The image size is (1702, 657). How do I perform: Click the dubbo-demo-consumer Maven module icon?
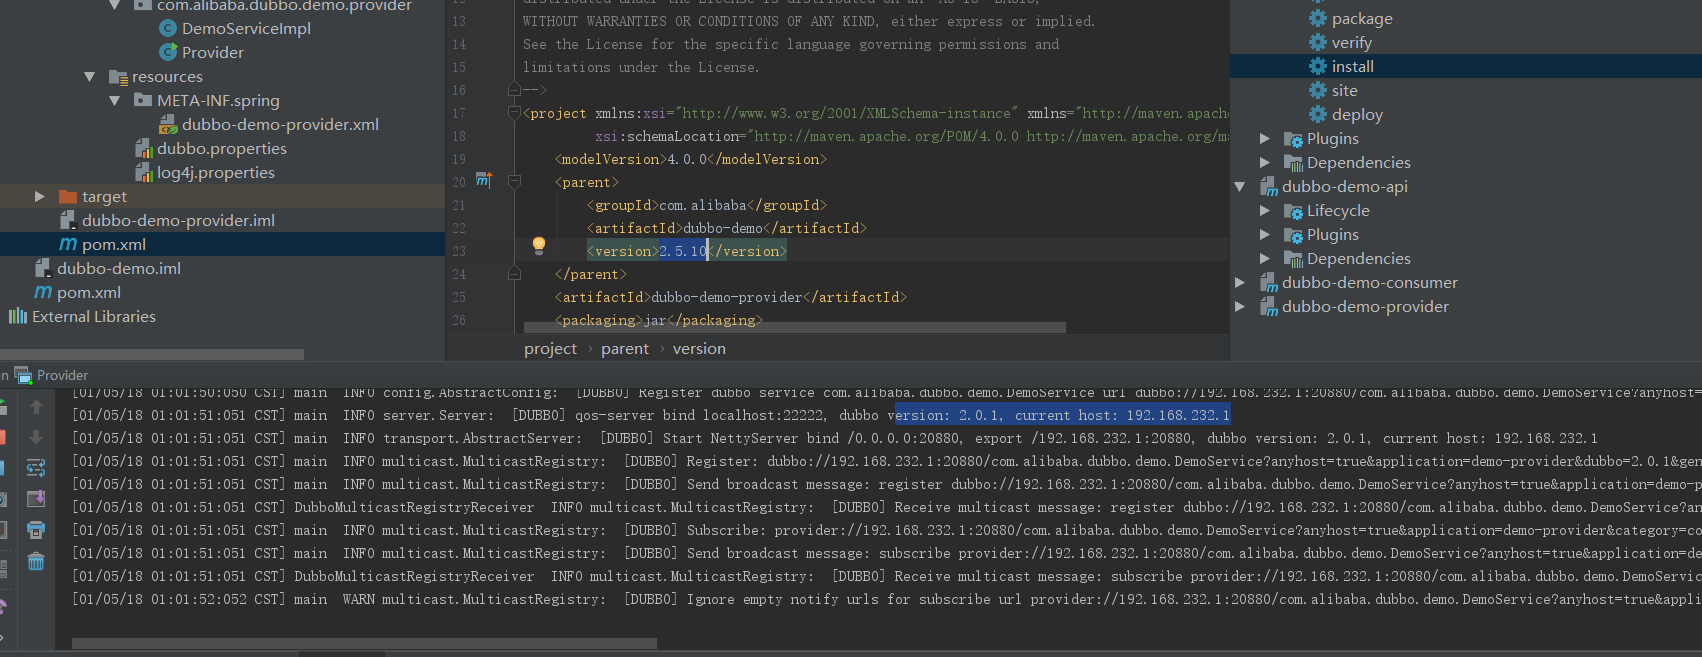pyautogui.click(x=1269, y=282)
